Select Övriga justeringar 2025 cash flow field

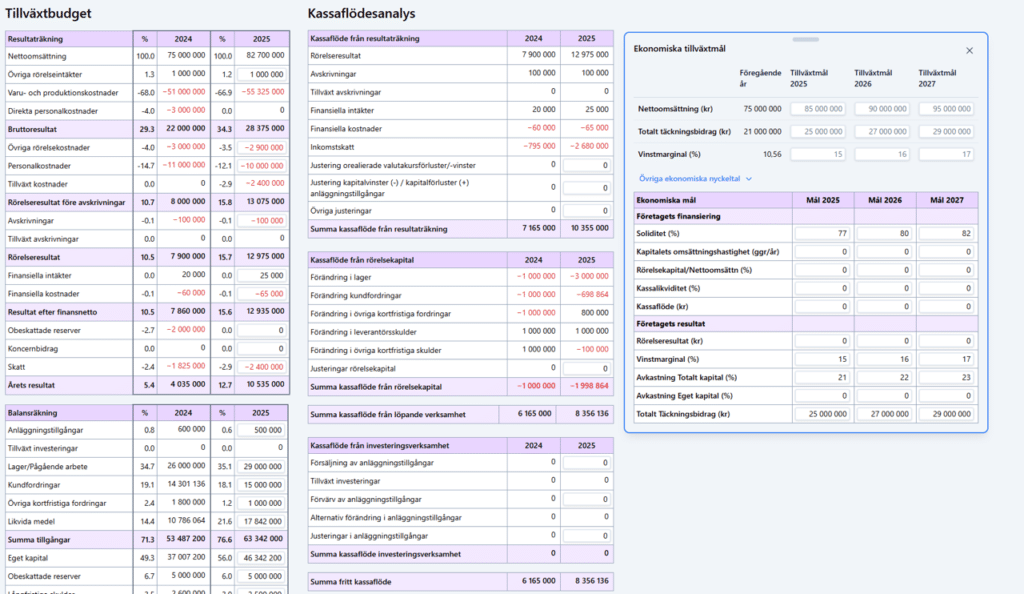[586, 210]
